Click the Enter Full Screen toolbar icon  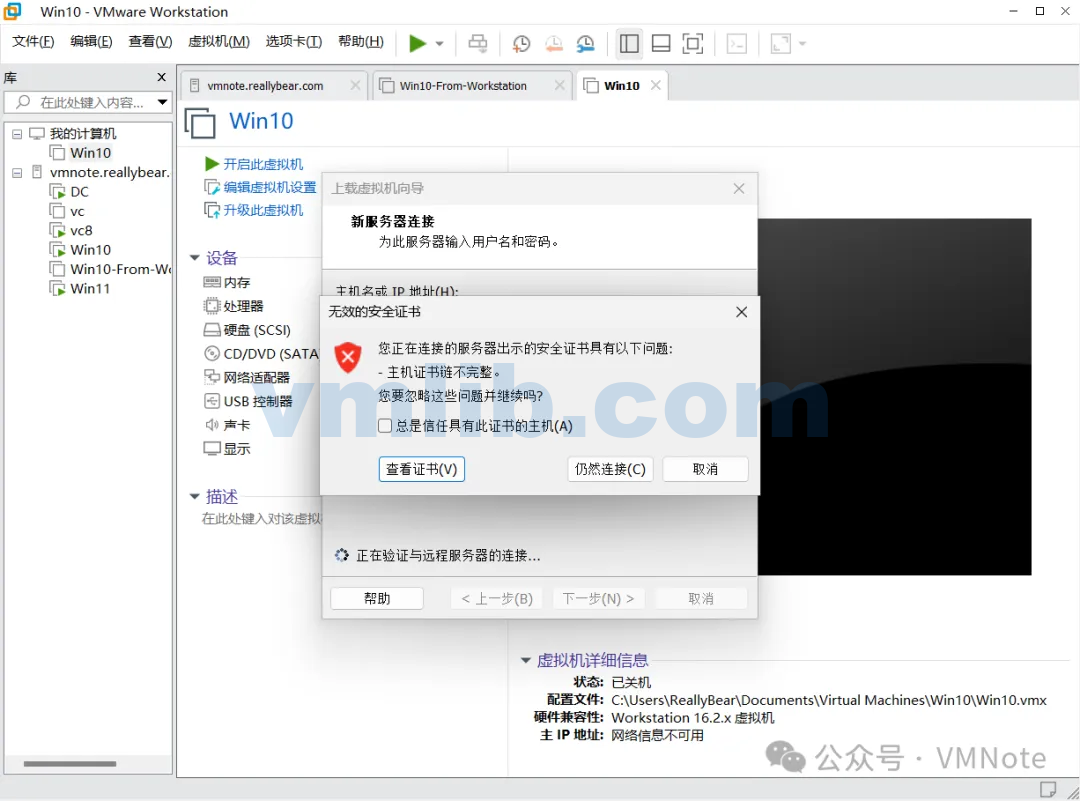point(693,43)
